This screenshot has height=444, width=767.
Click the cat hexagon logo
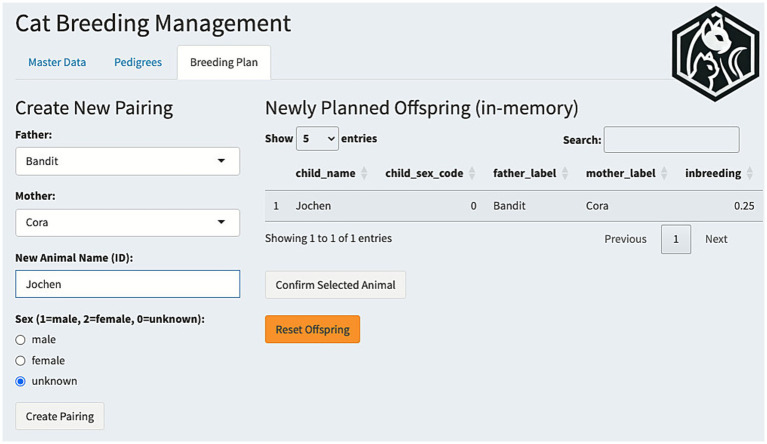pyautogui.click(x=716, y=54)
